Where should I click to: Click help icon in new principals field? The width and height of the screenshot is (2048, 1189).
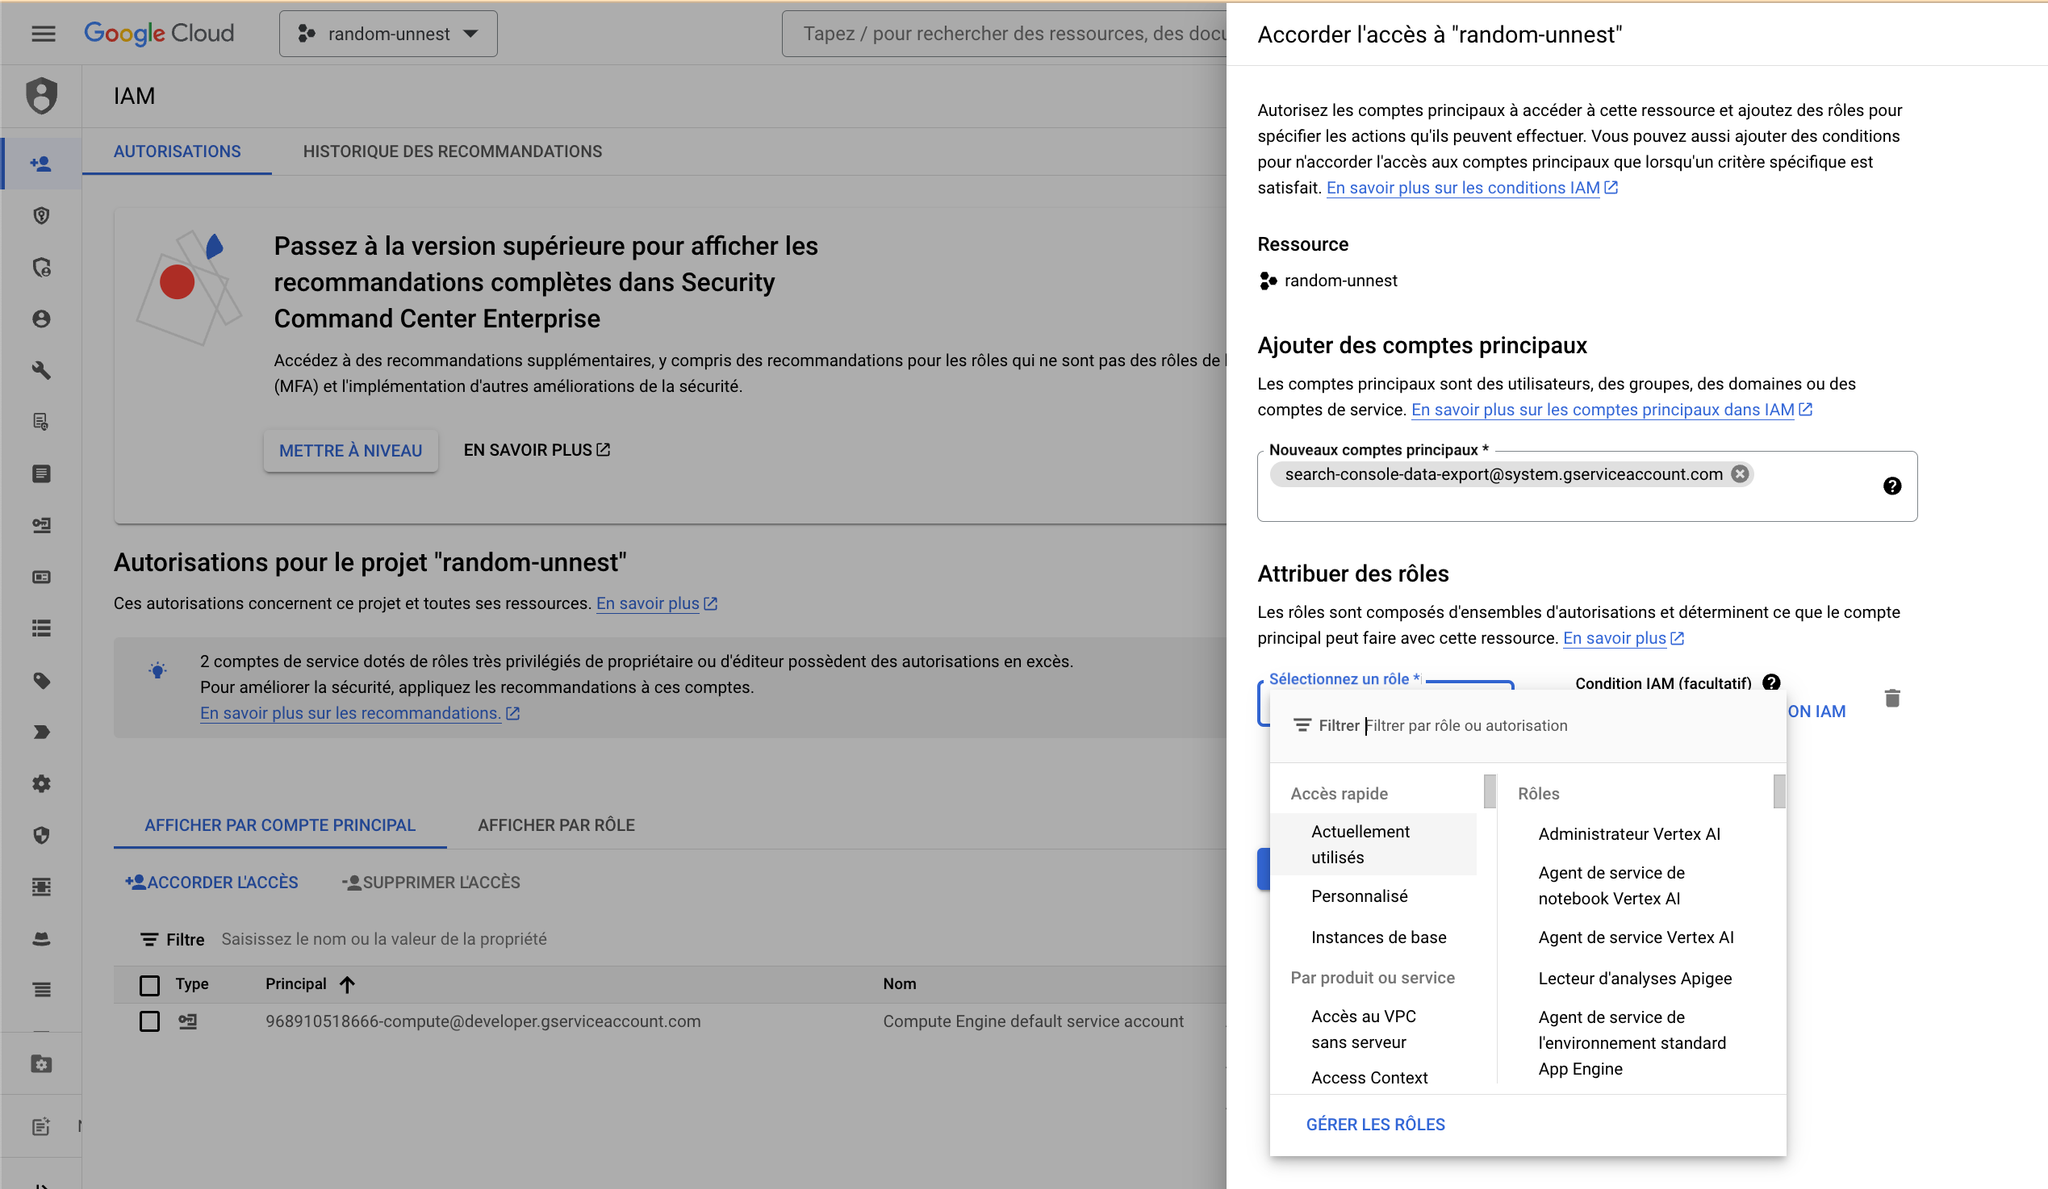coord(1892,486)
